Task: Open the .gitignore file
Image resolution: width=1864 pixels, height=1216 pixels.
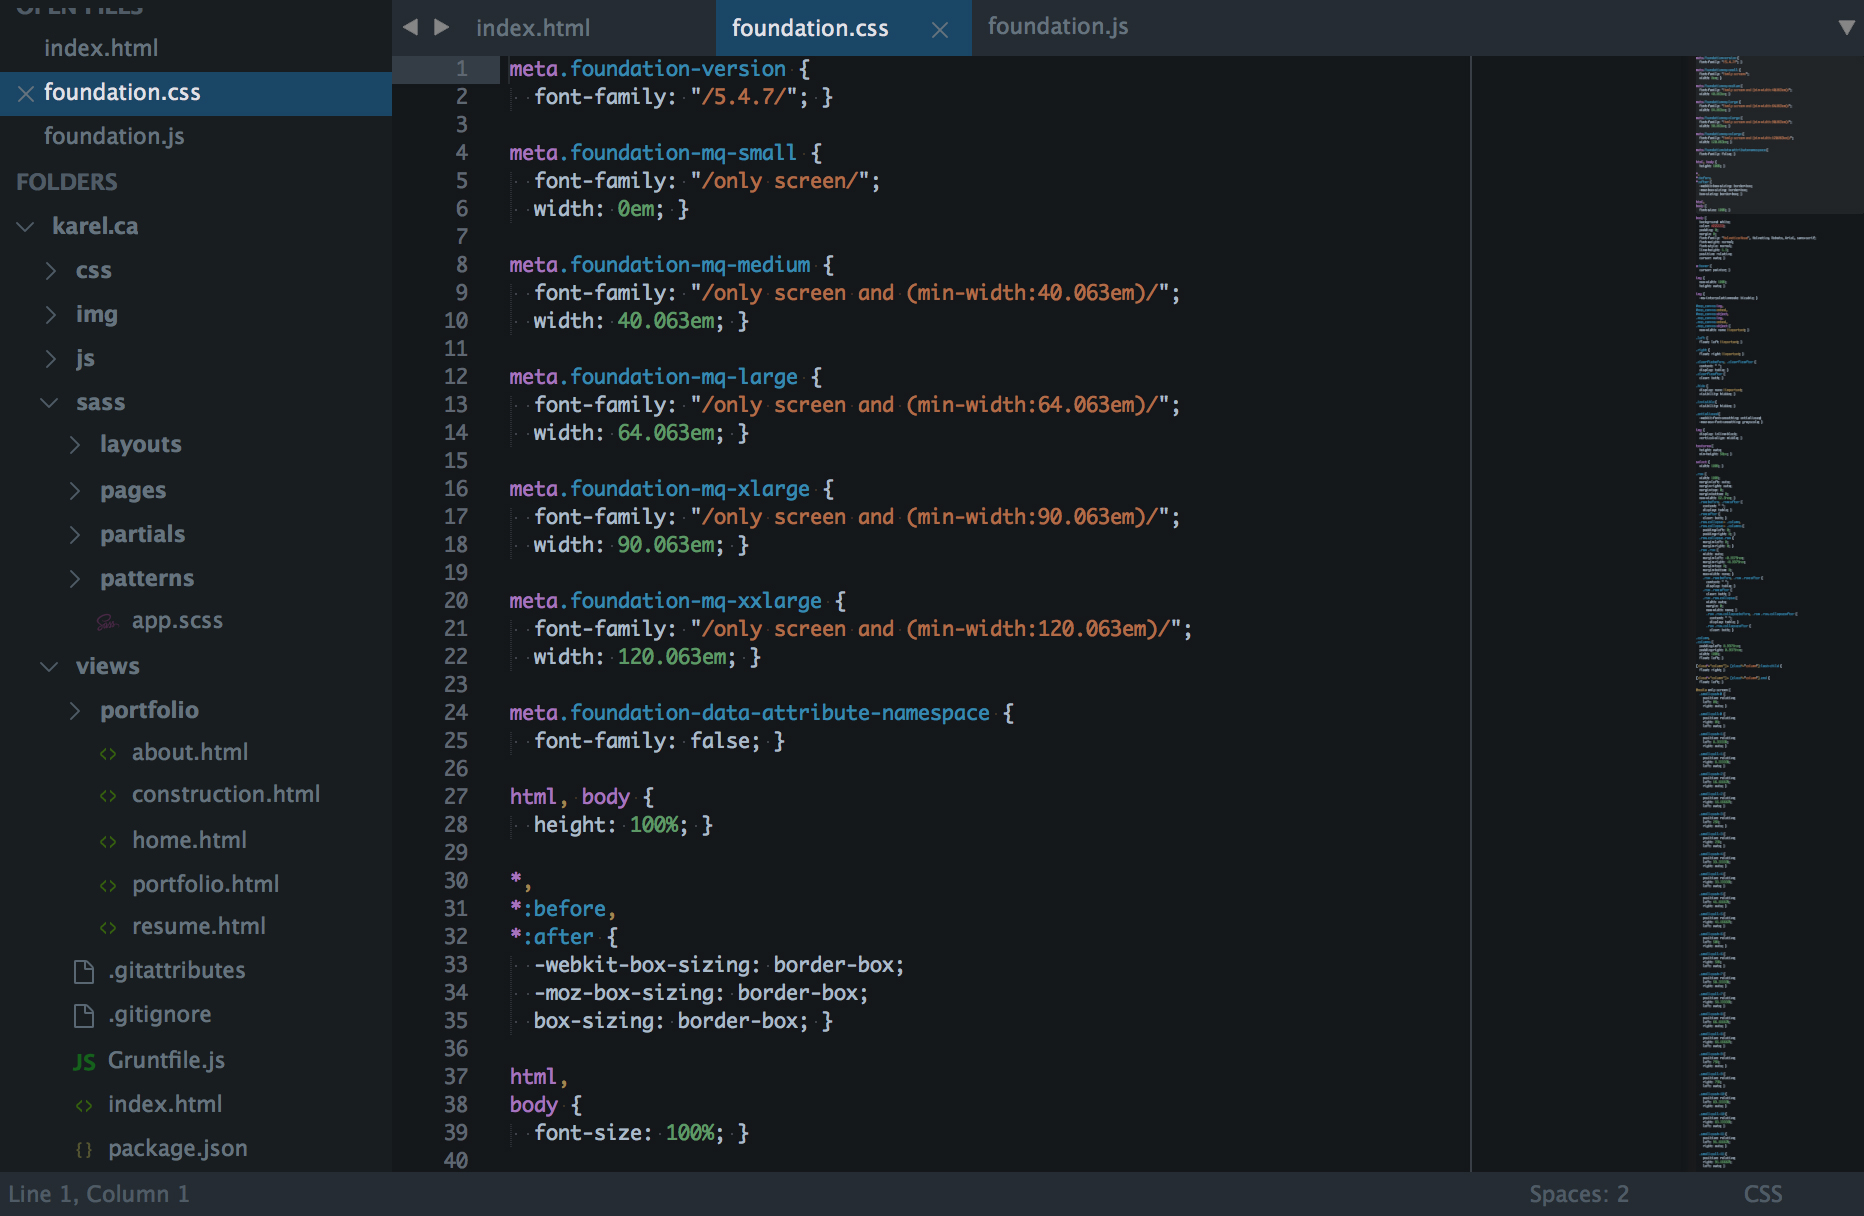Action: [x=159, y=1014]
